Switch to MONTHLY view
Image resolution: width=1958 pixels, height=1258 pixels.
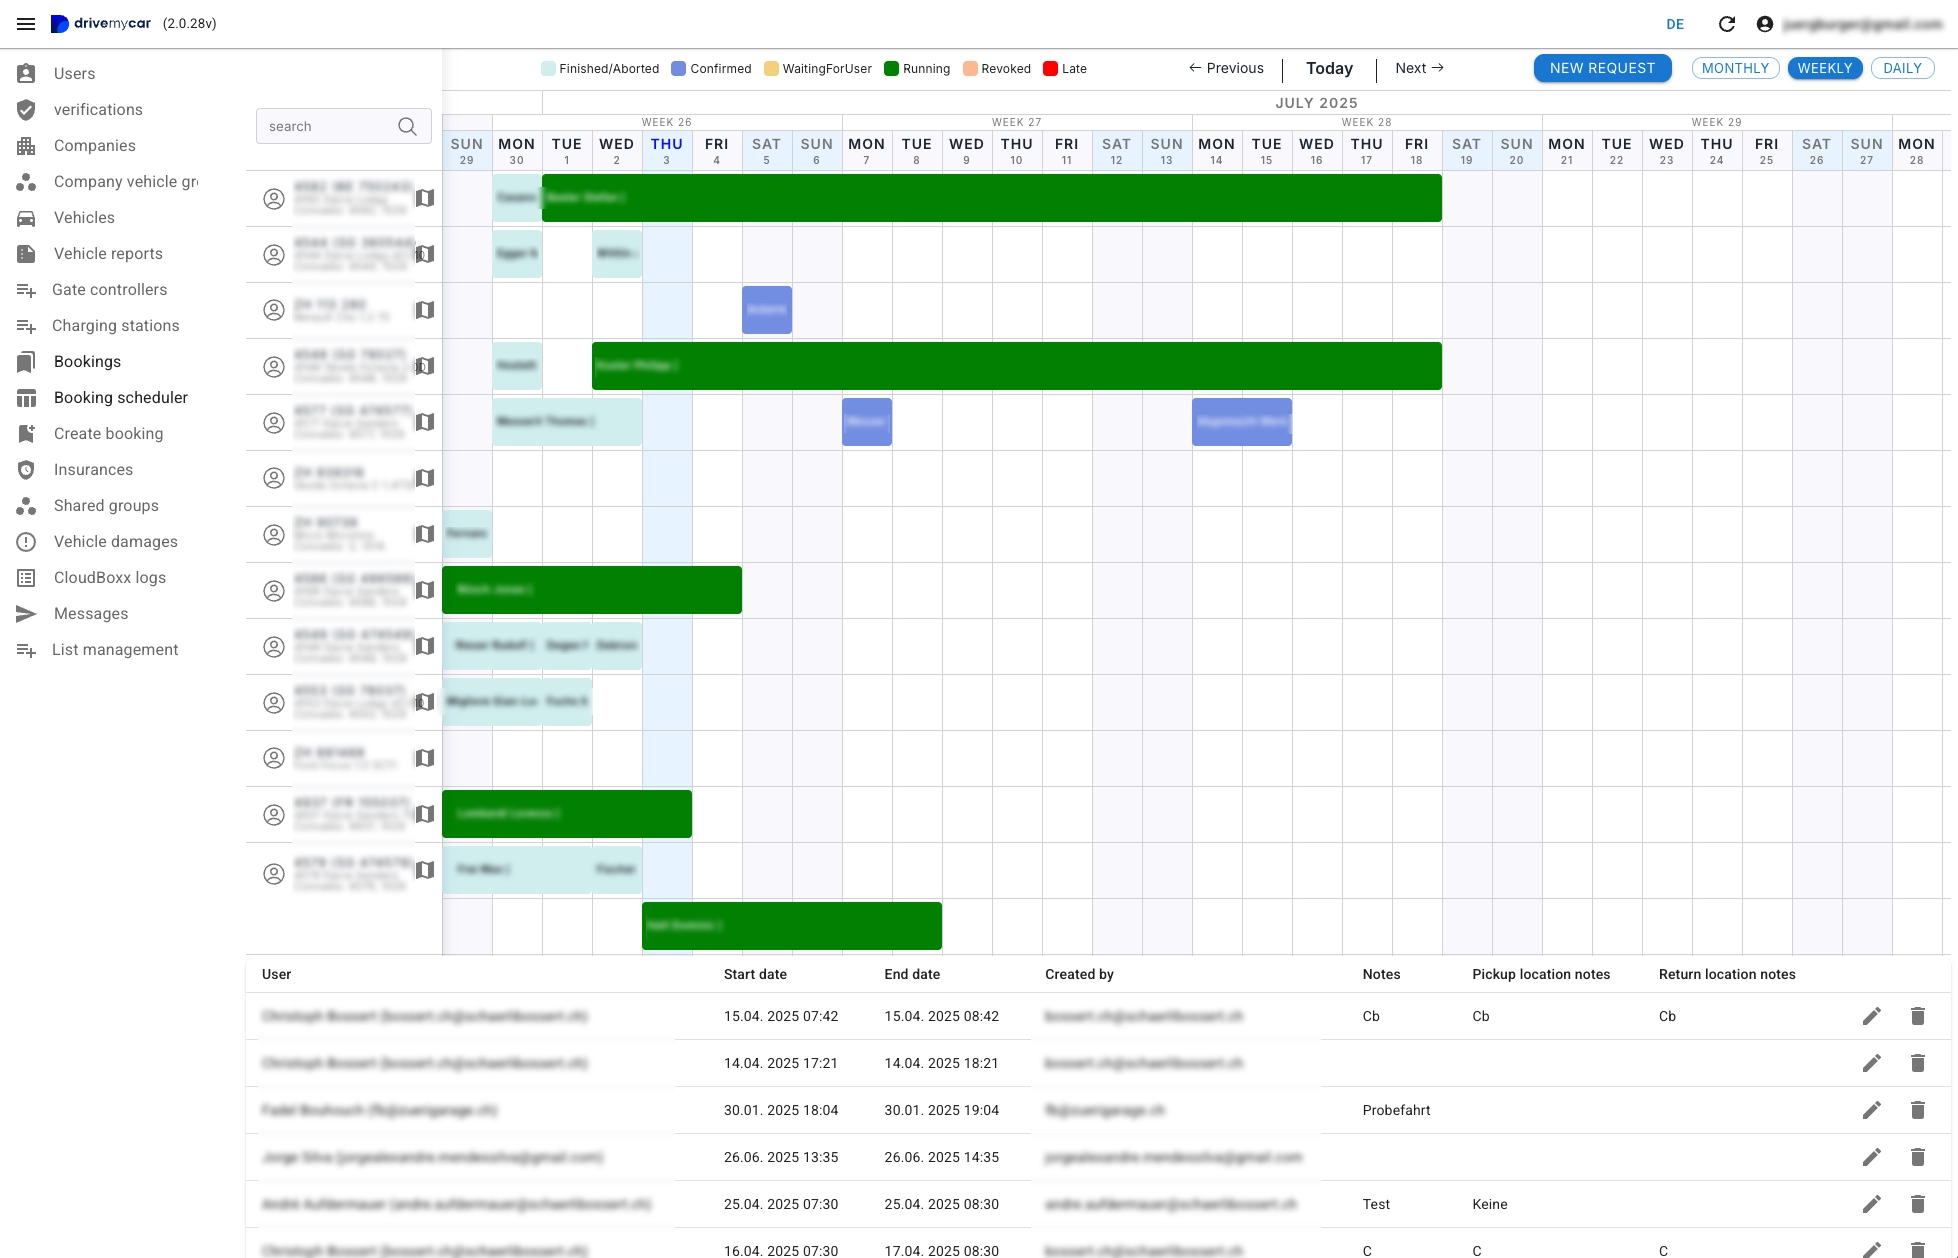(1735, 68)
